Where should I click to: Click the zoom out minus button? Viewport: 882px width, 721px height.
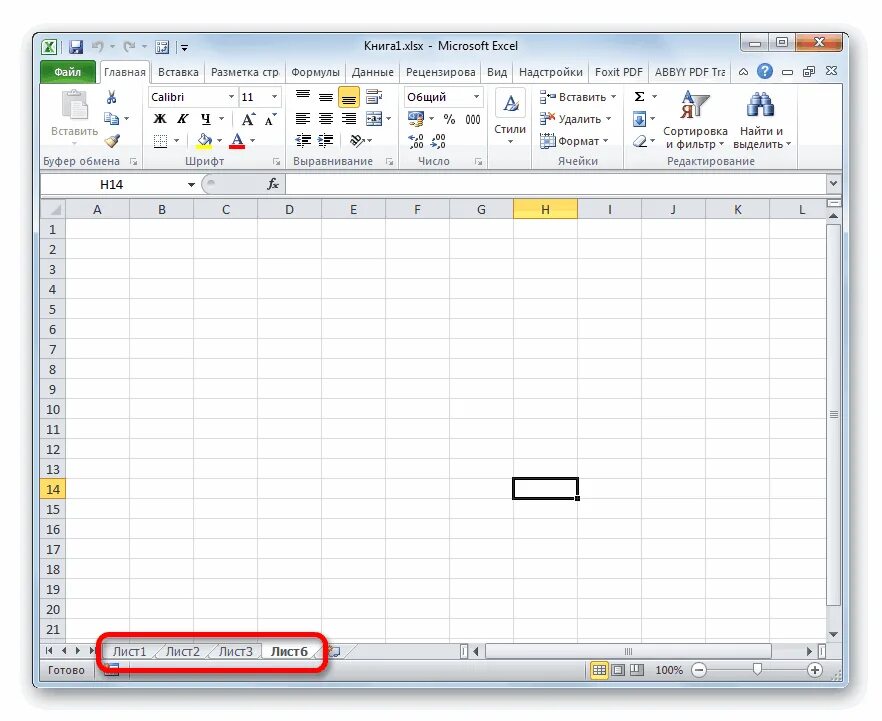tap(699, 670)
